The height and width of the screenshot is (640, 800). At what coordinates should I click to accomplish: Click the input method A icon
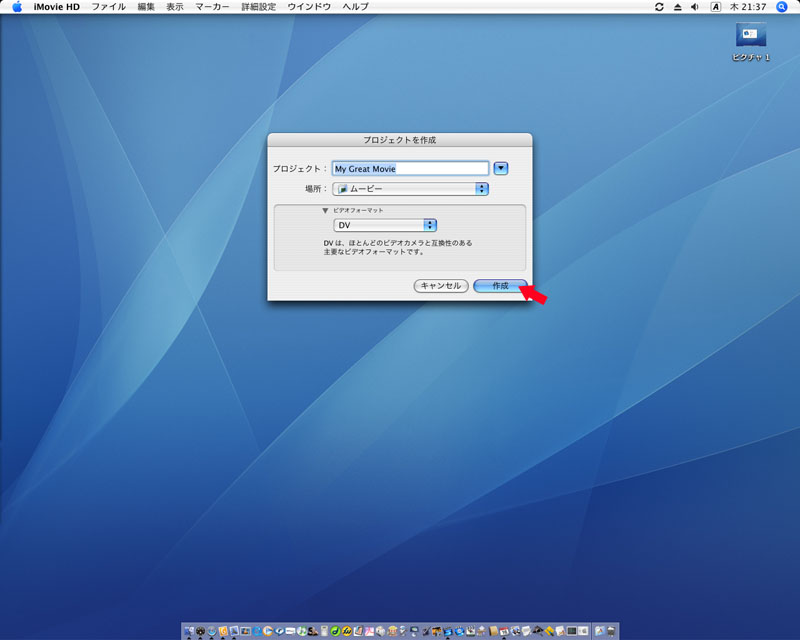tap(716, 7)
